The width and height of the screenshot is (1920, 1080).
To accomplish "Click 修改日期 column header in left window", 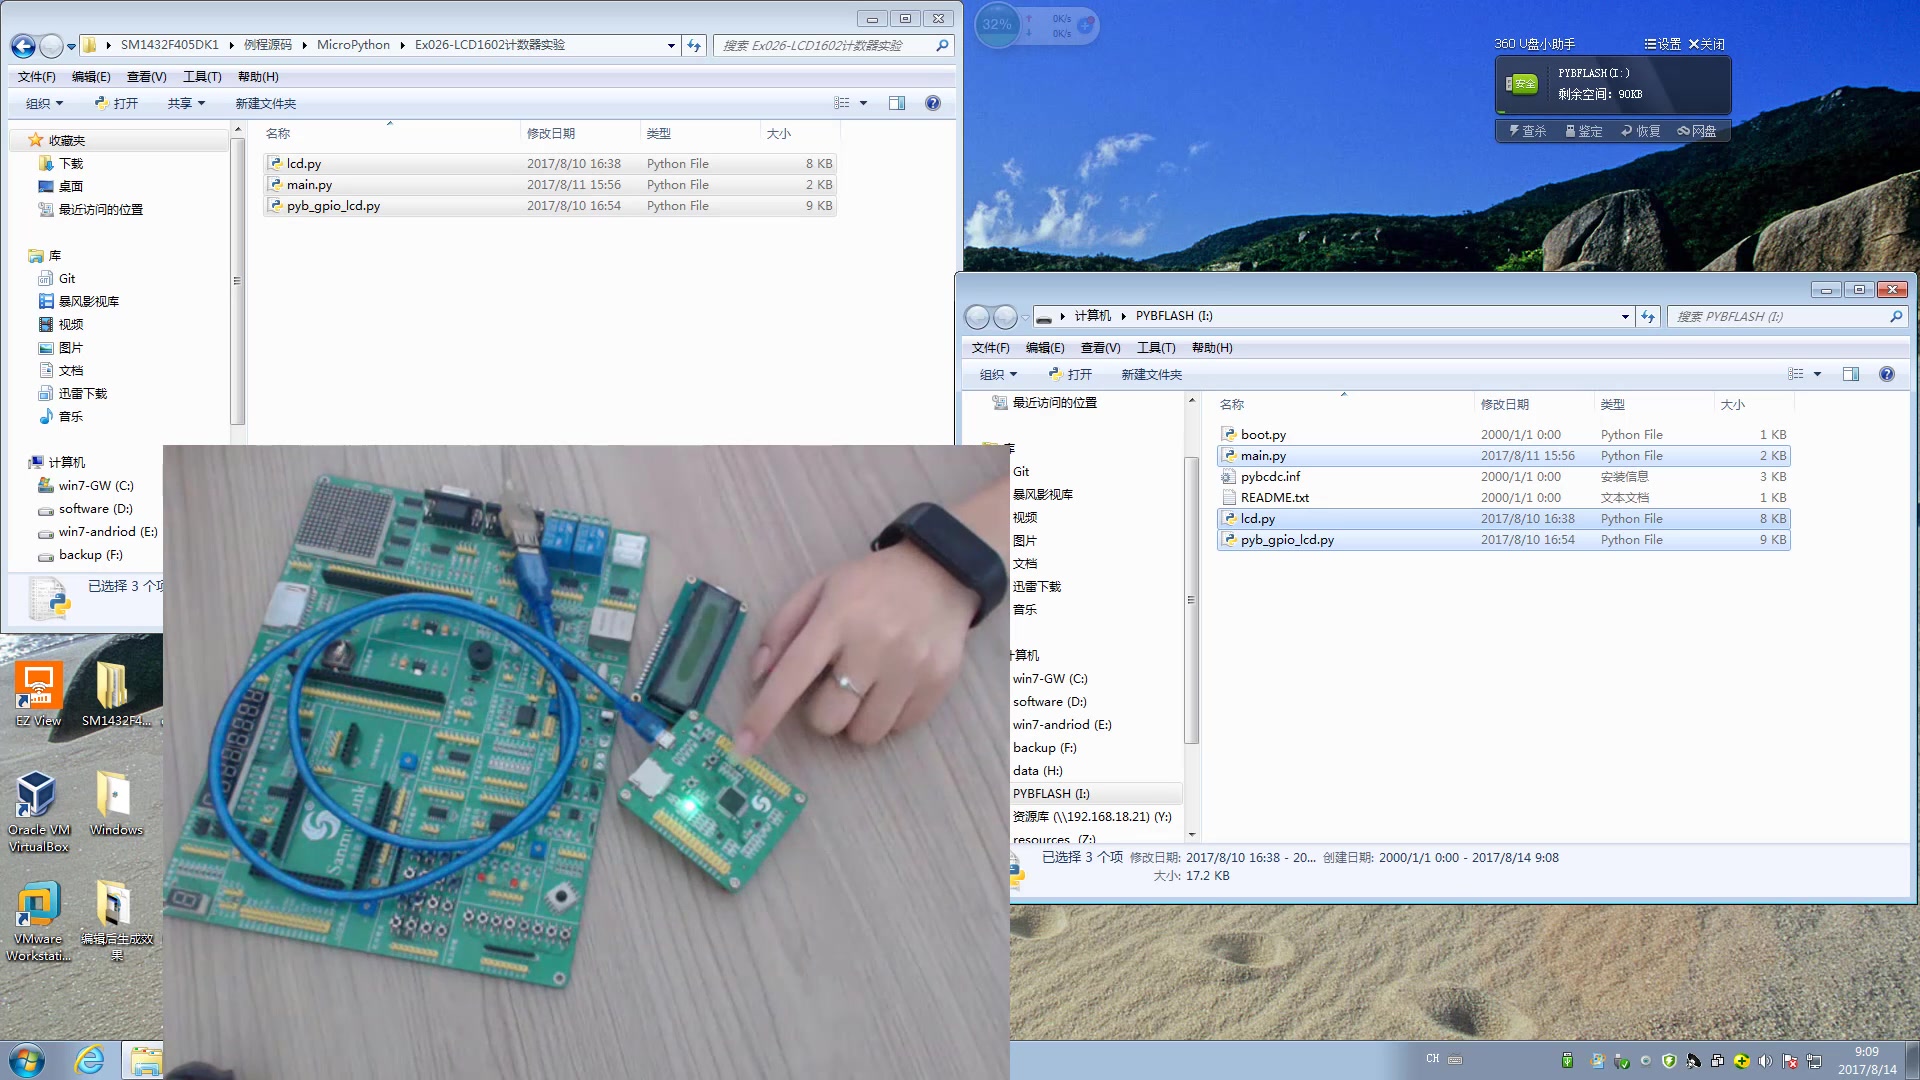I will (551, 133).
